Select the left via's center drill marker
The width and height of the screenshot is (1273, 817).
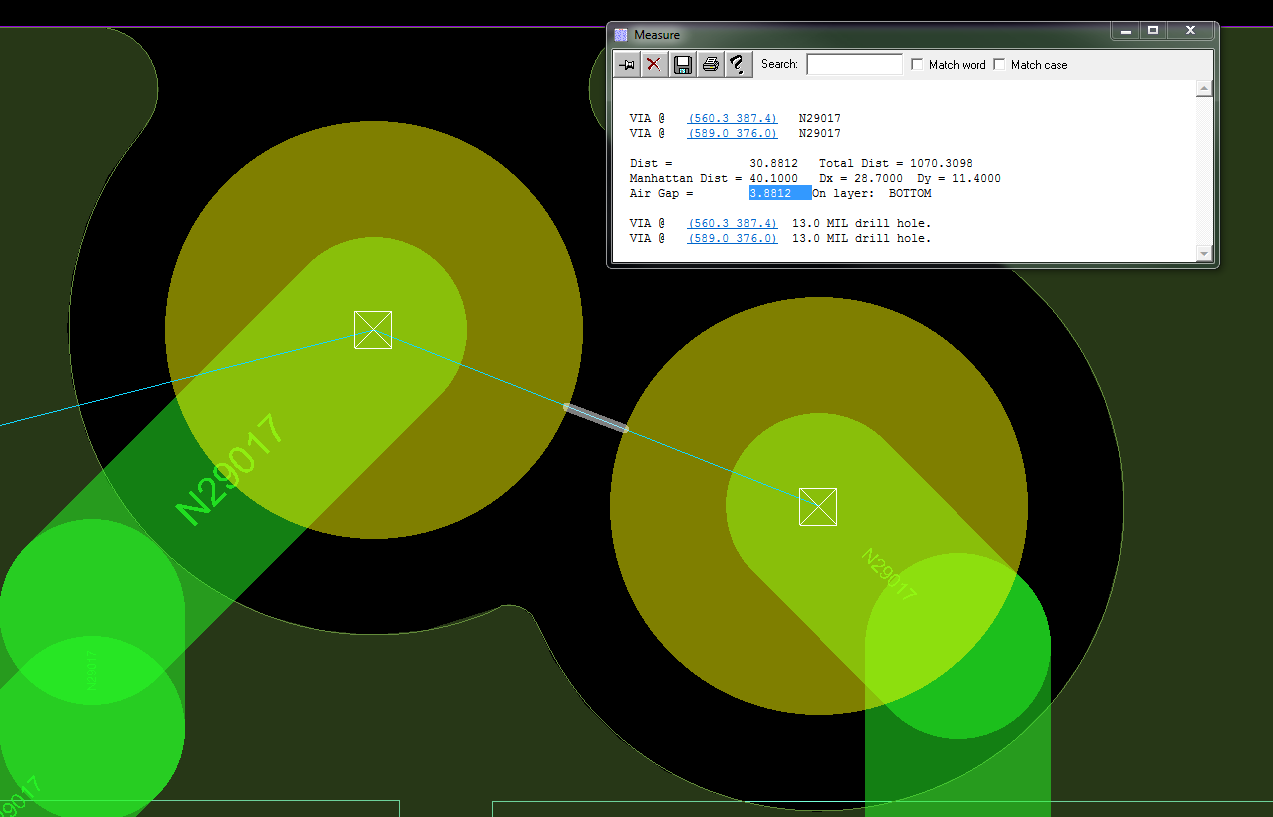373,330
